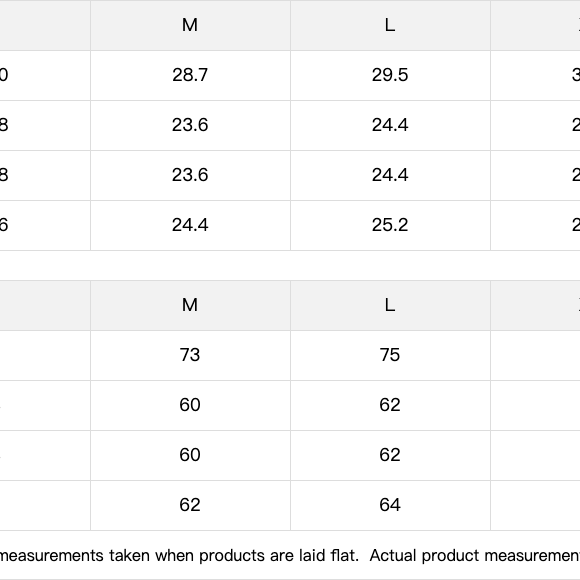Click the second 60 cell in the M column
Image resolution: width=580 pixels, height=580 pixels.
pyautogui.click(x=190, y=455)
